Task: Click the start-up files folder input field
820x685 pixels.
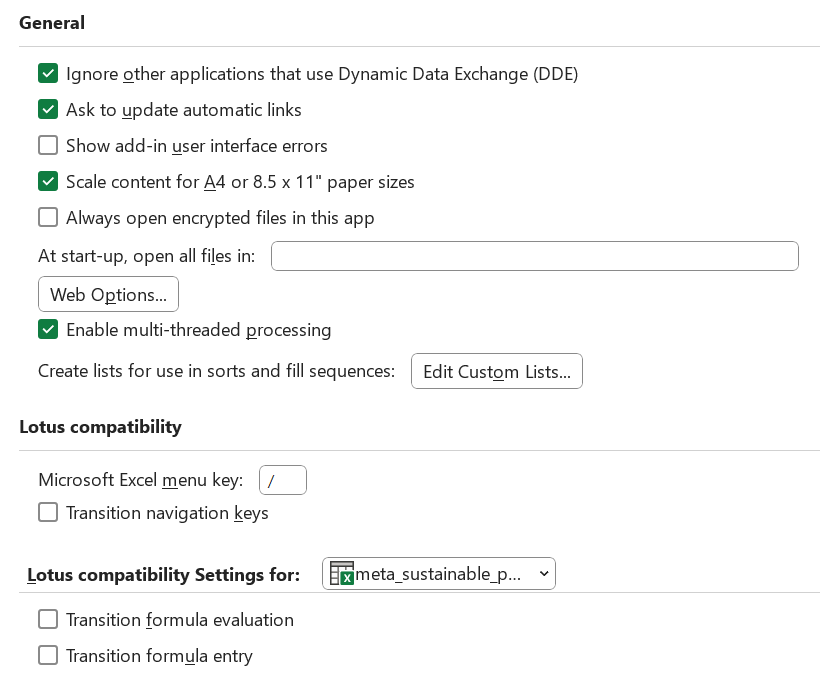Action: pyautogui.click(x=534, y=257)
